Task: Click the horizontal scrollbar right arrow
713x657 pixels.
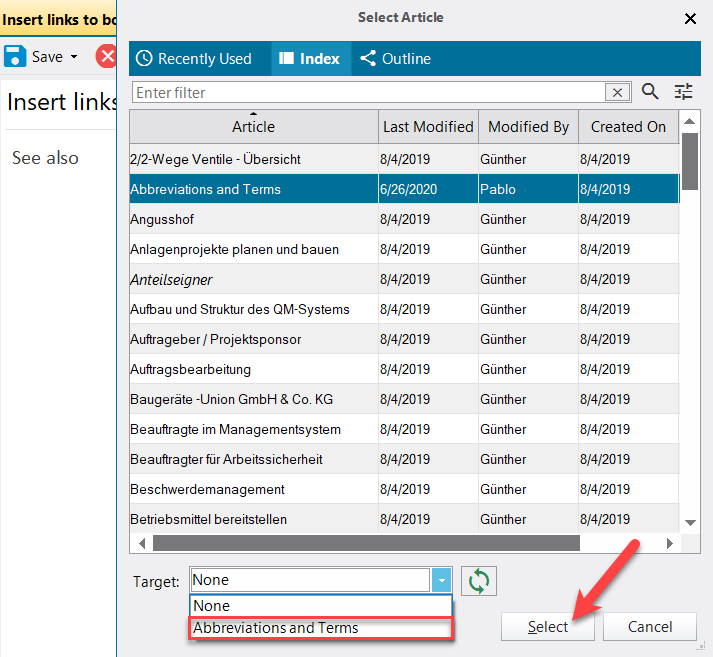Action: click(670, 543)
